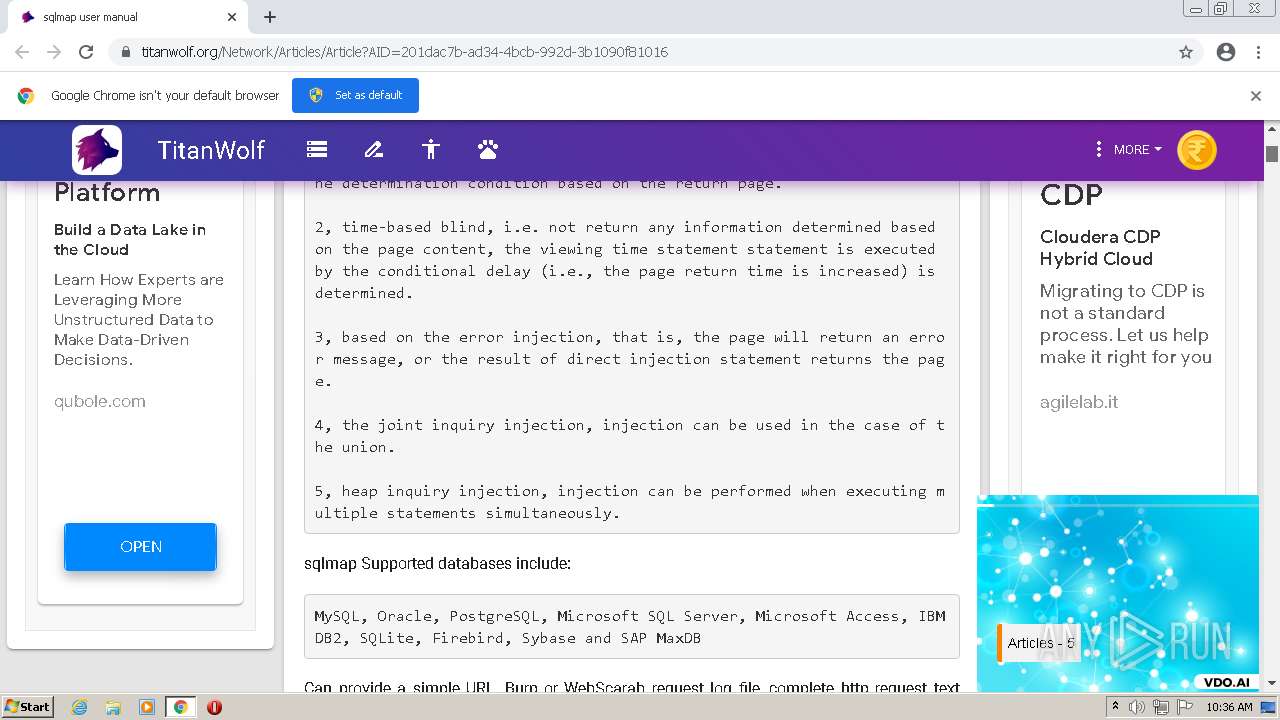1280x720 pixels.
Task: Click the blue OPEN ad button
Action: 140,547
